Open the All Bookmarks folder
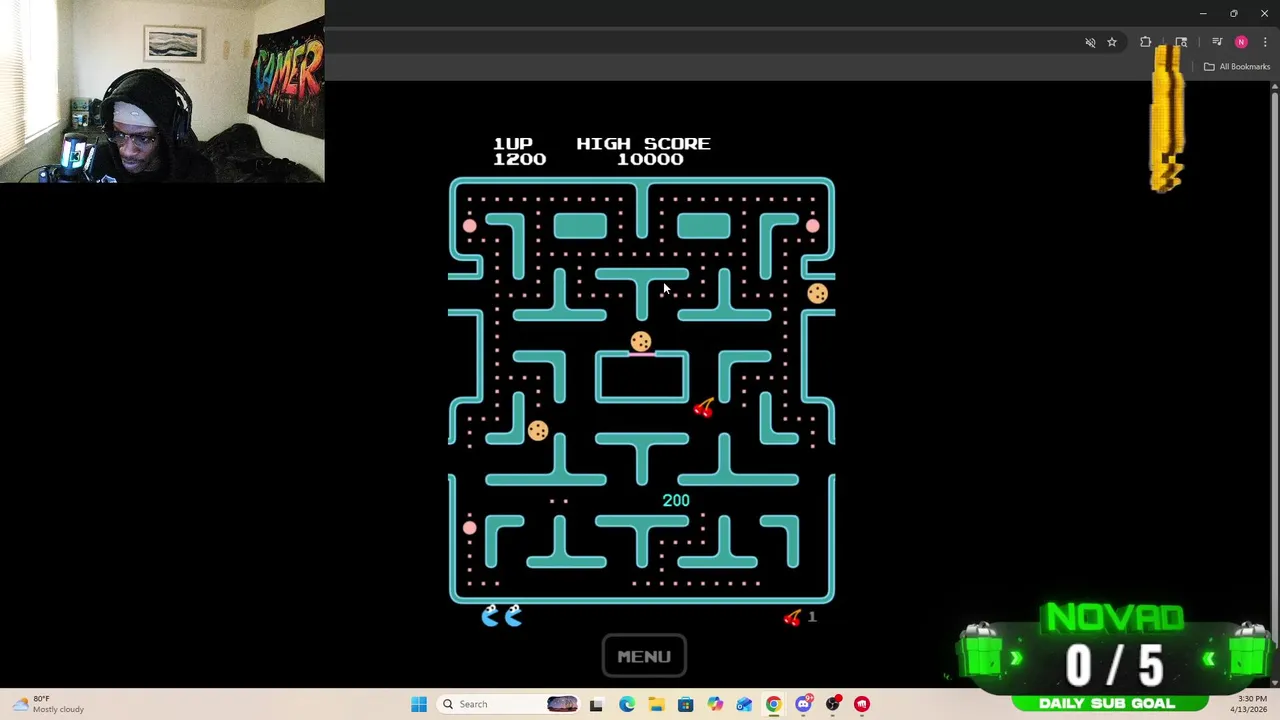Image resolution: width=1280 pixels, height=720 pixels. (x=1237, y=67)
